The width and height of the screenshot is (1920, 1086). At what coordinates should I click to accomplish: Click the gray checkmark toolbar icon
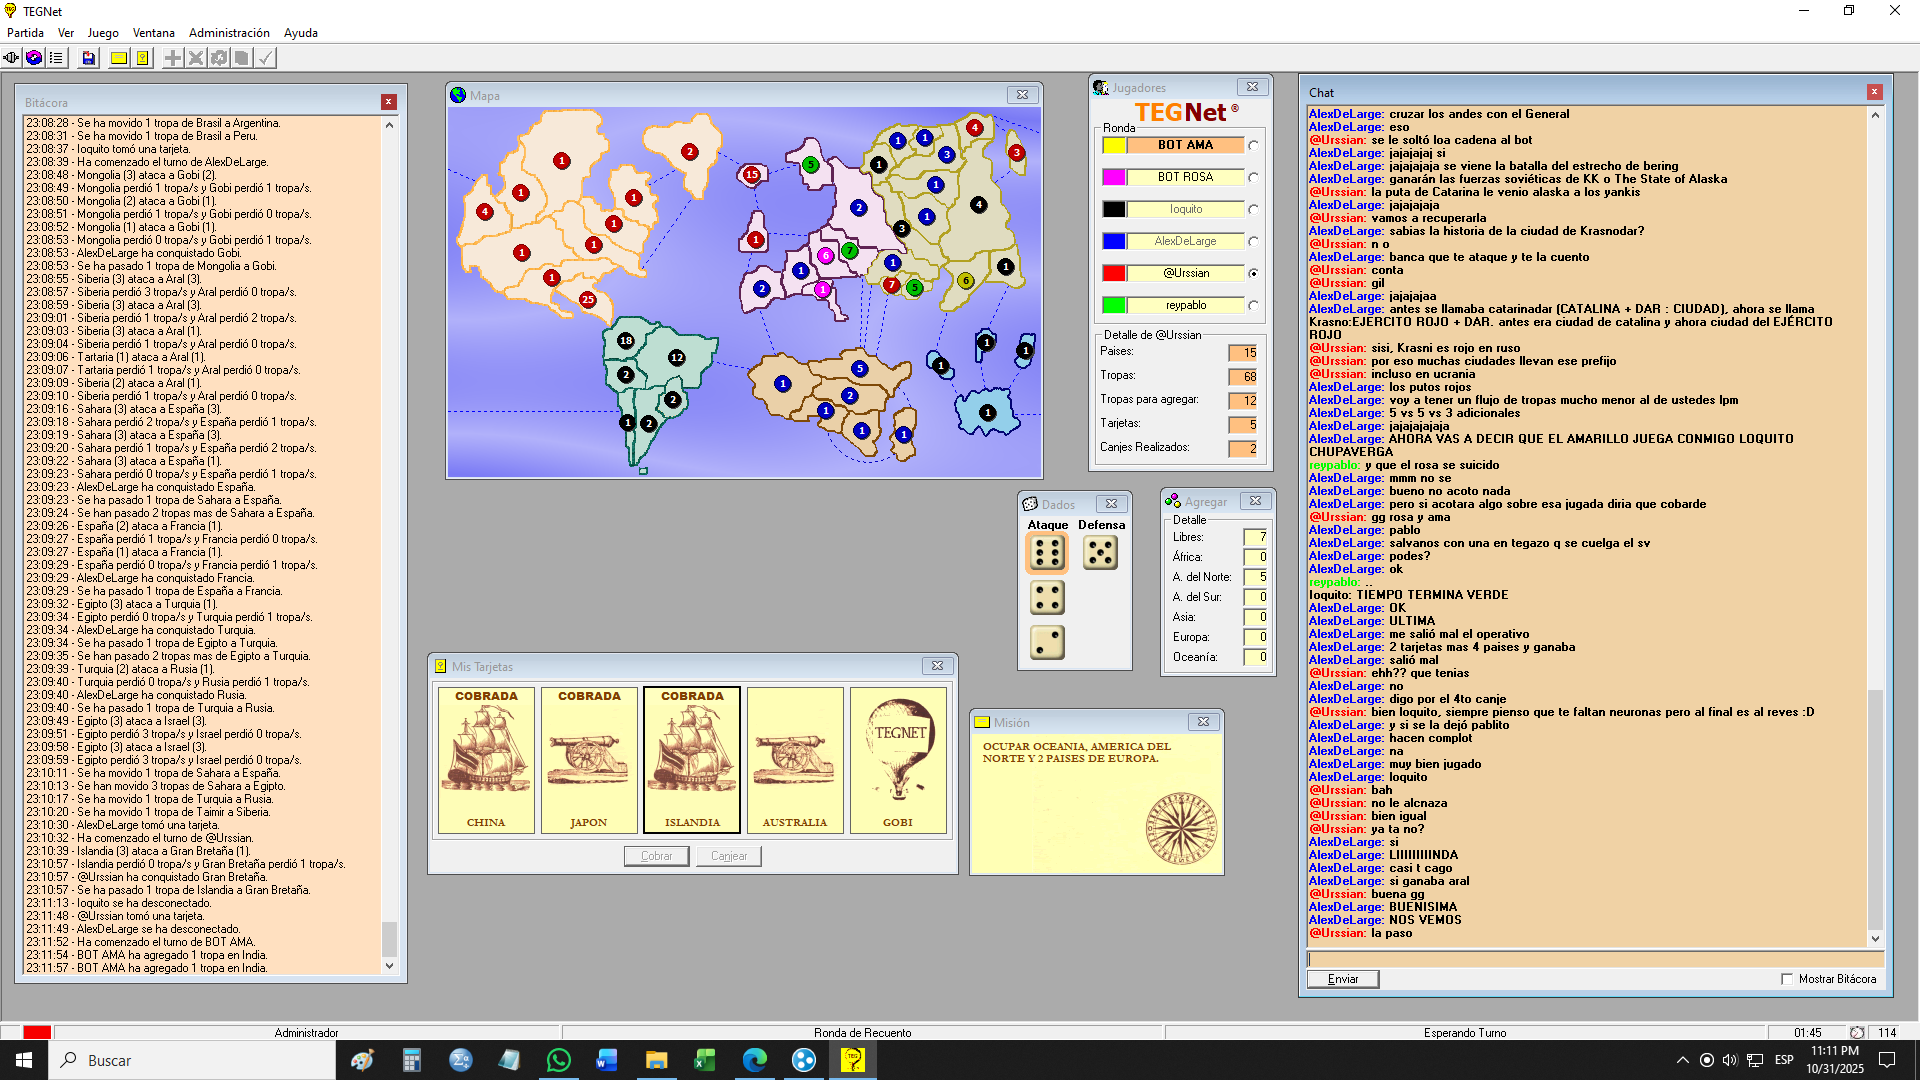click(265, 58)
